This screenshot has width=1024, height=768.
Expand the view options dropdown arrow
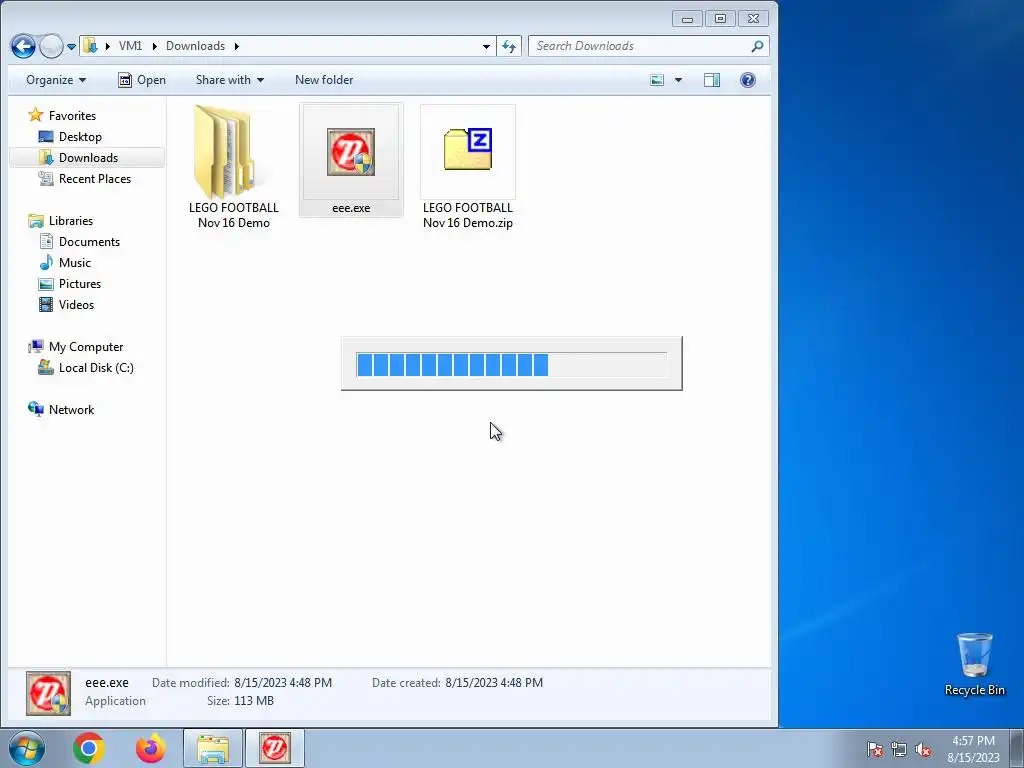pos(678,80)
